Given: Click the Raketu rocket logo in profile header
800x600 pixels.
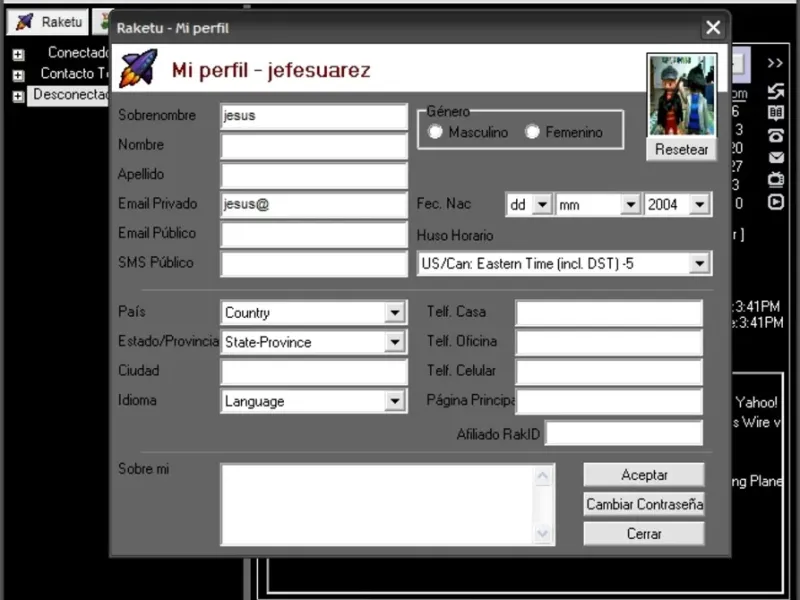Looking at the screenshot, I should (138, 68).
